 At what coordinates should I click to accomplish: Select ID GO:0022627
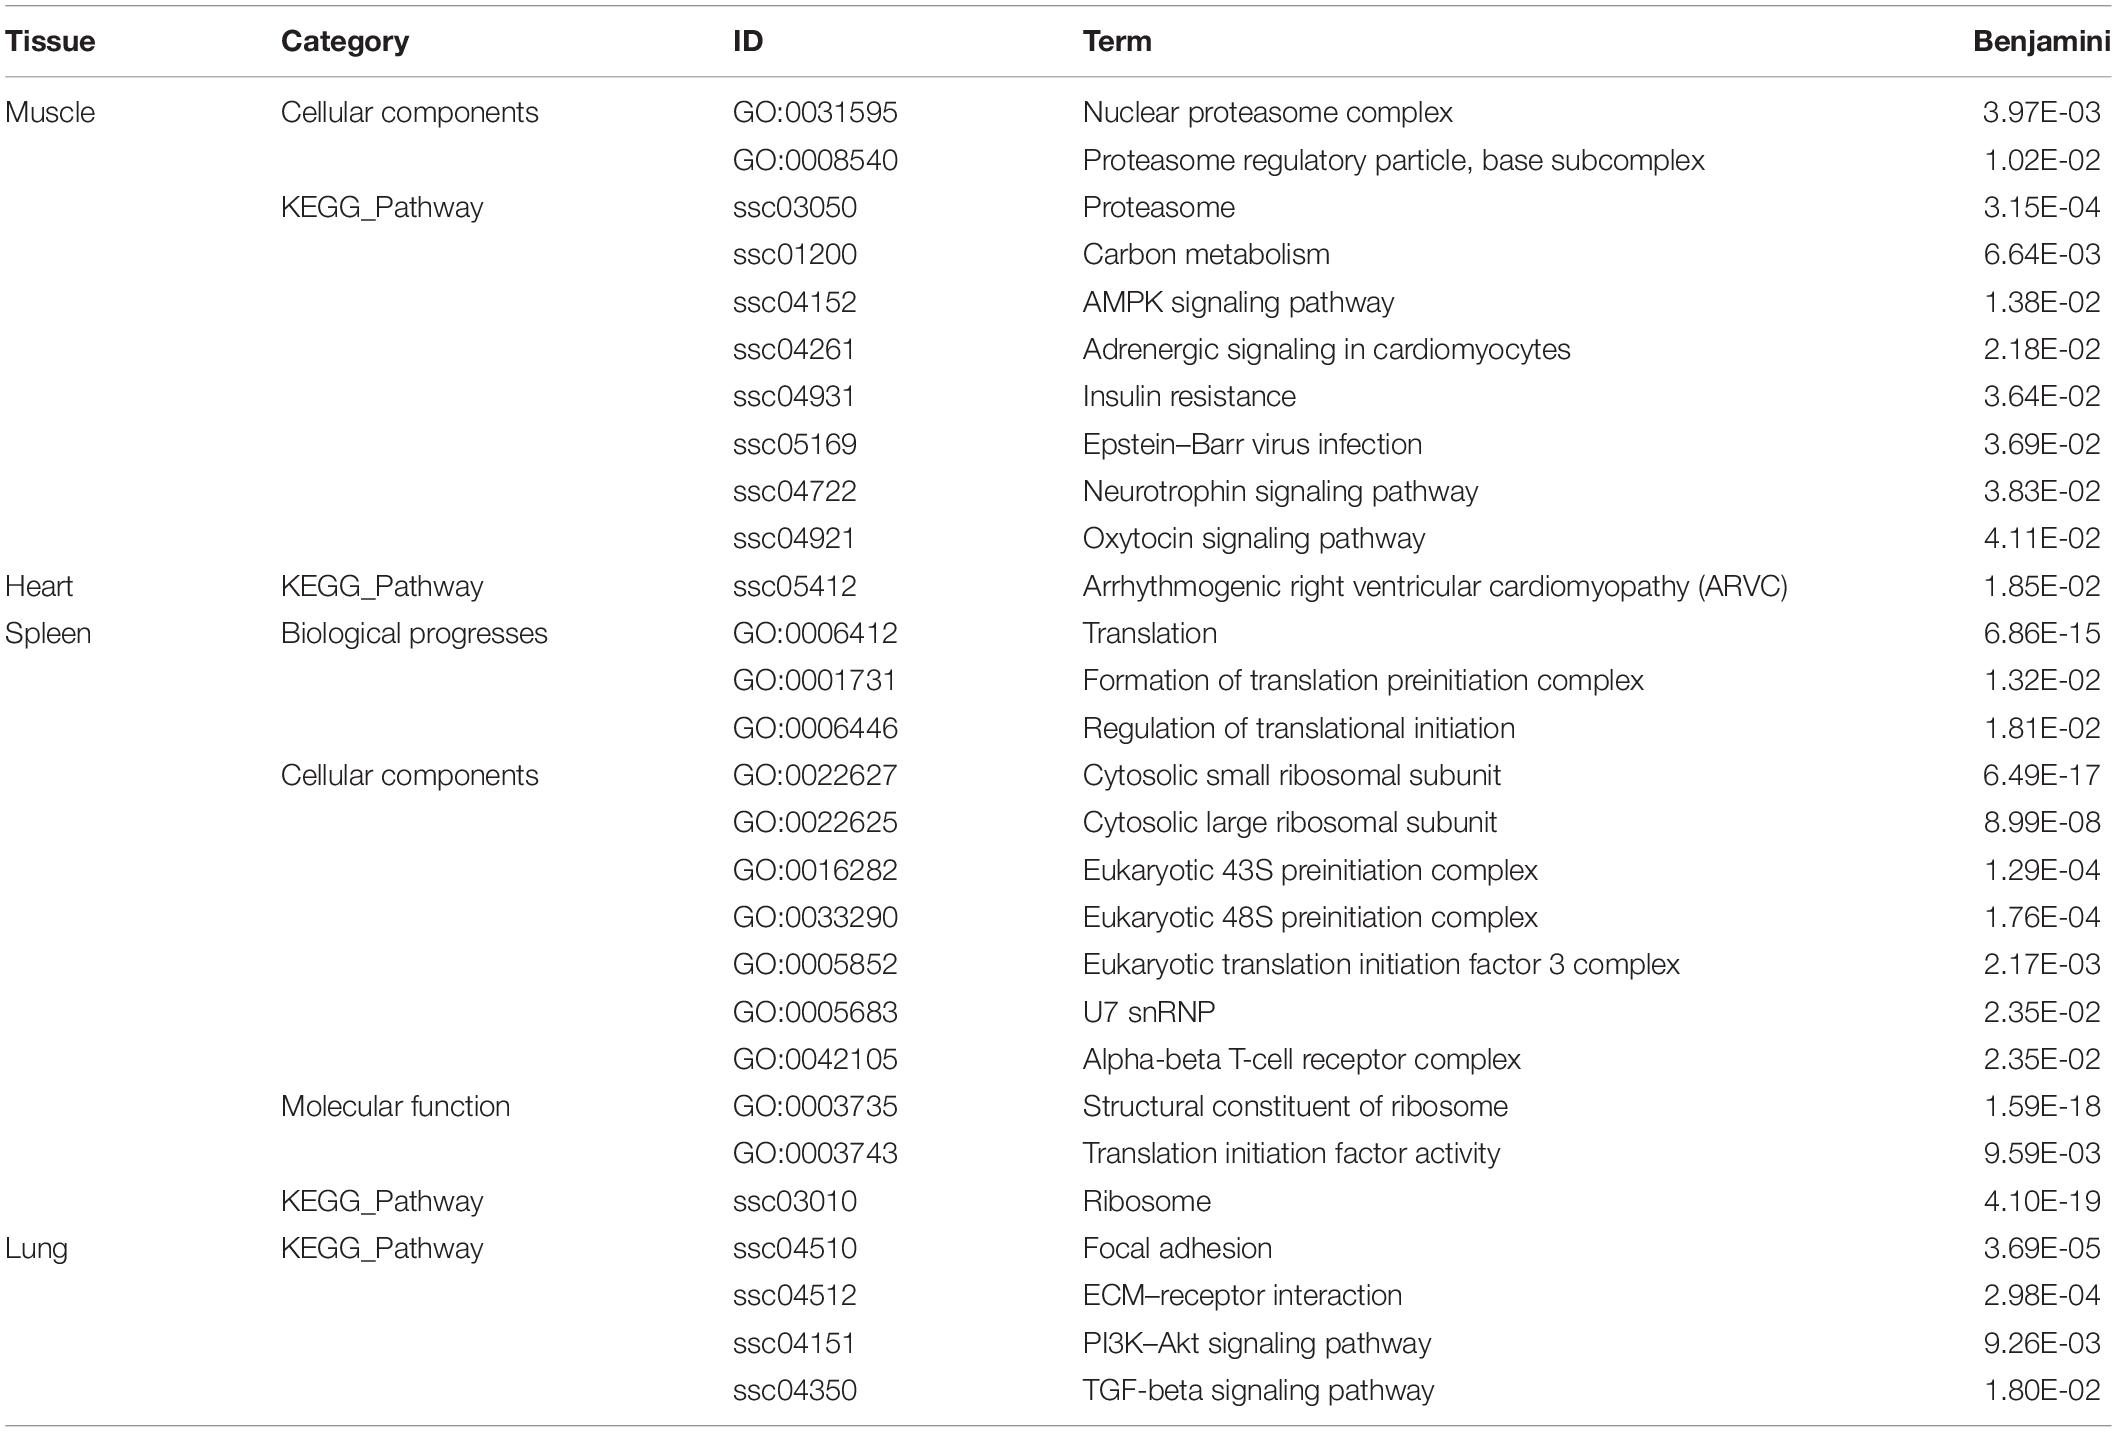pos(815,775)
